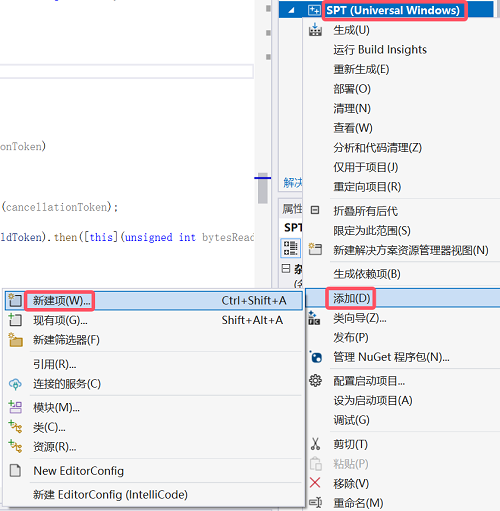Click the class wizard icon

[x=314, y=318]
